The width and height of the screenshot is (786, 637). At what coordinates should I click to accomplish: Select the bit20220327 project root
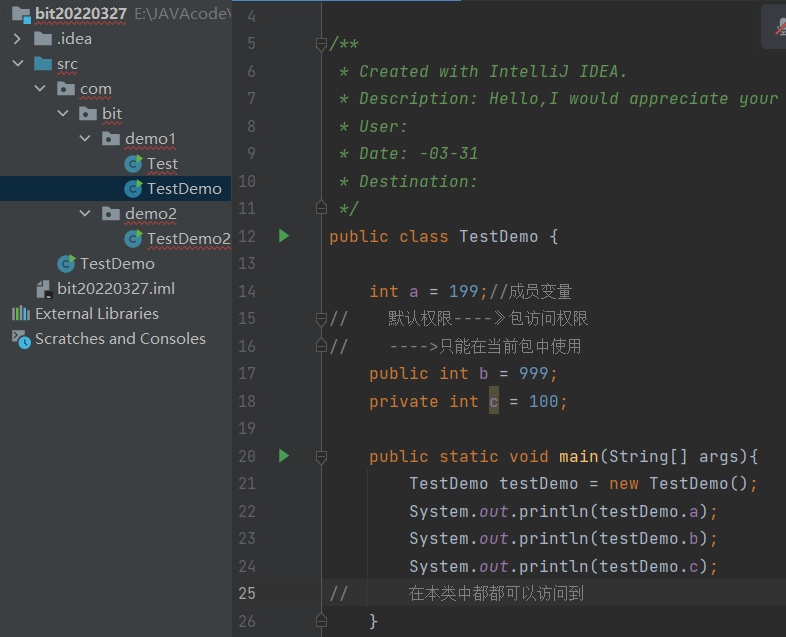click(x=81, y=14)
